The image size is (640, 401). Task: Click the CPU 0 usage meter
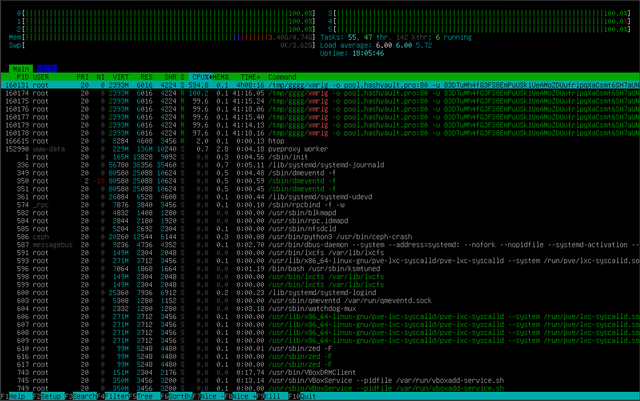166,13
